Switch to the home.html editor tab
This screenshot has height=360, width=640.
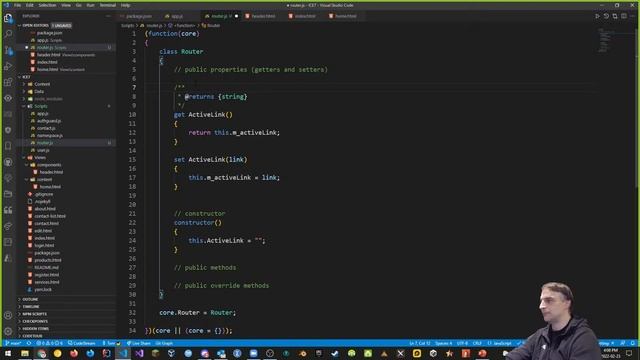pos(346,16)
